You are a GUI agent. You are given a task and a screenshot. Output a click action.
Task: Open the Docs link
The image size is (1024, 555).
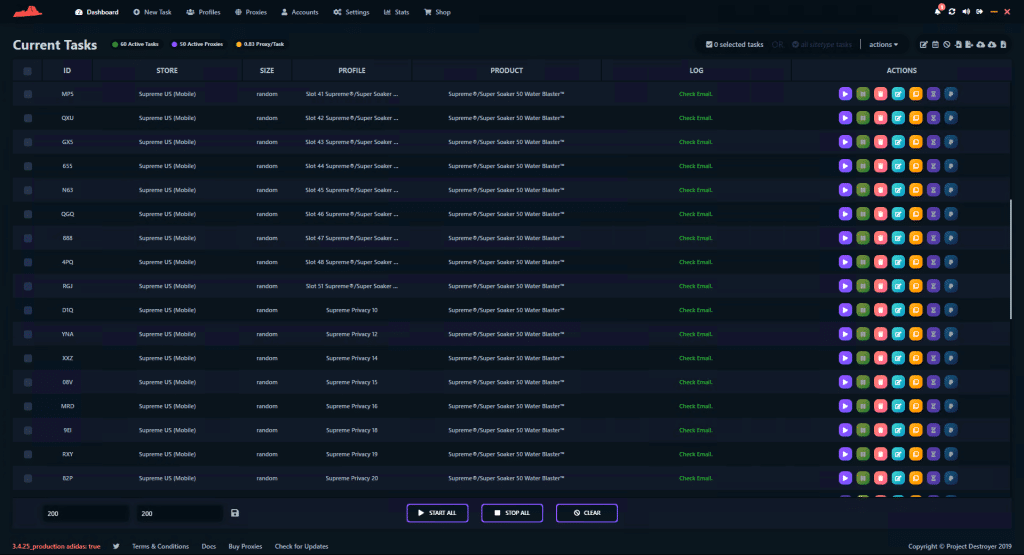pos(208,547)
